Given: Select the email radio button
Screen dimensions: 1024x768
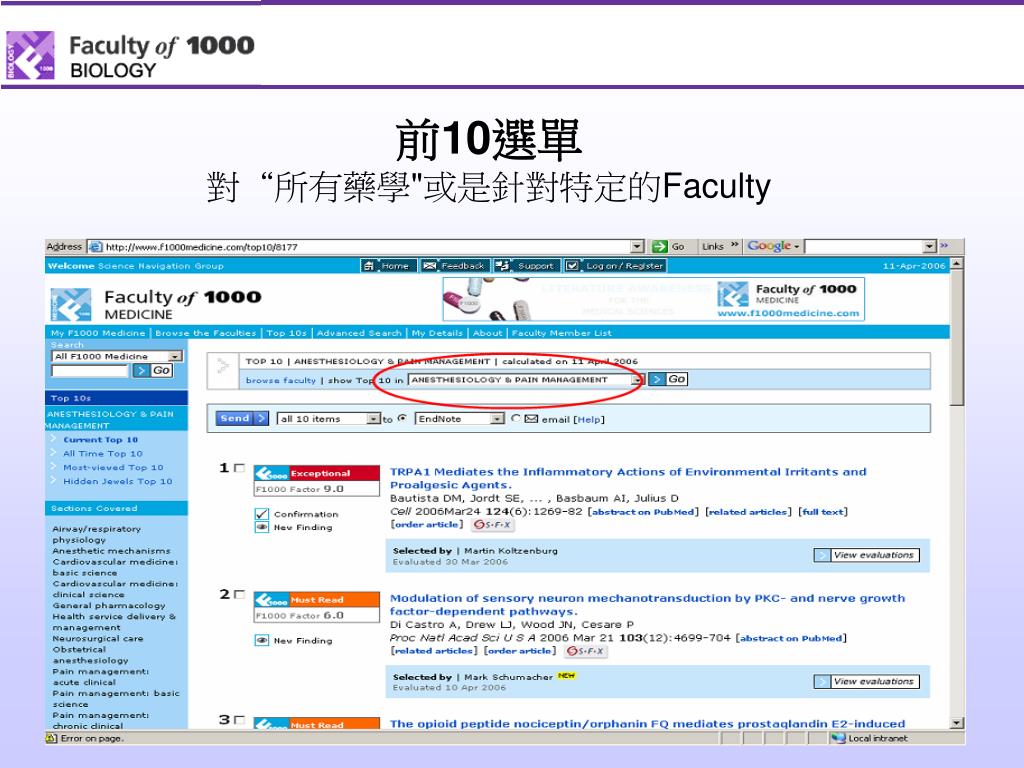Looking at the screenshot, I should pos(516,419).
